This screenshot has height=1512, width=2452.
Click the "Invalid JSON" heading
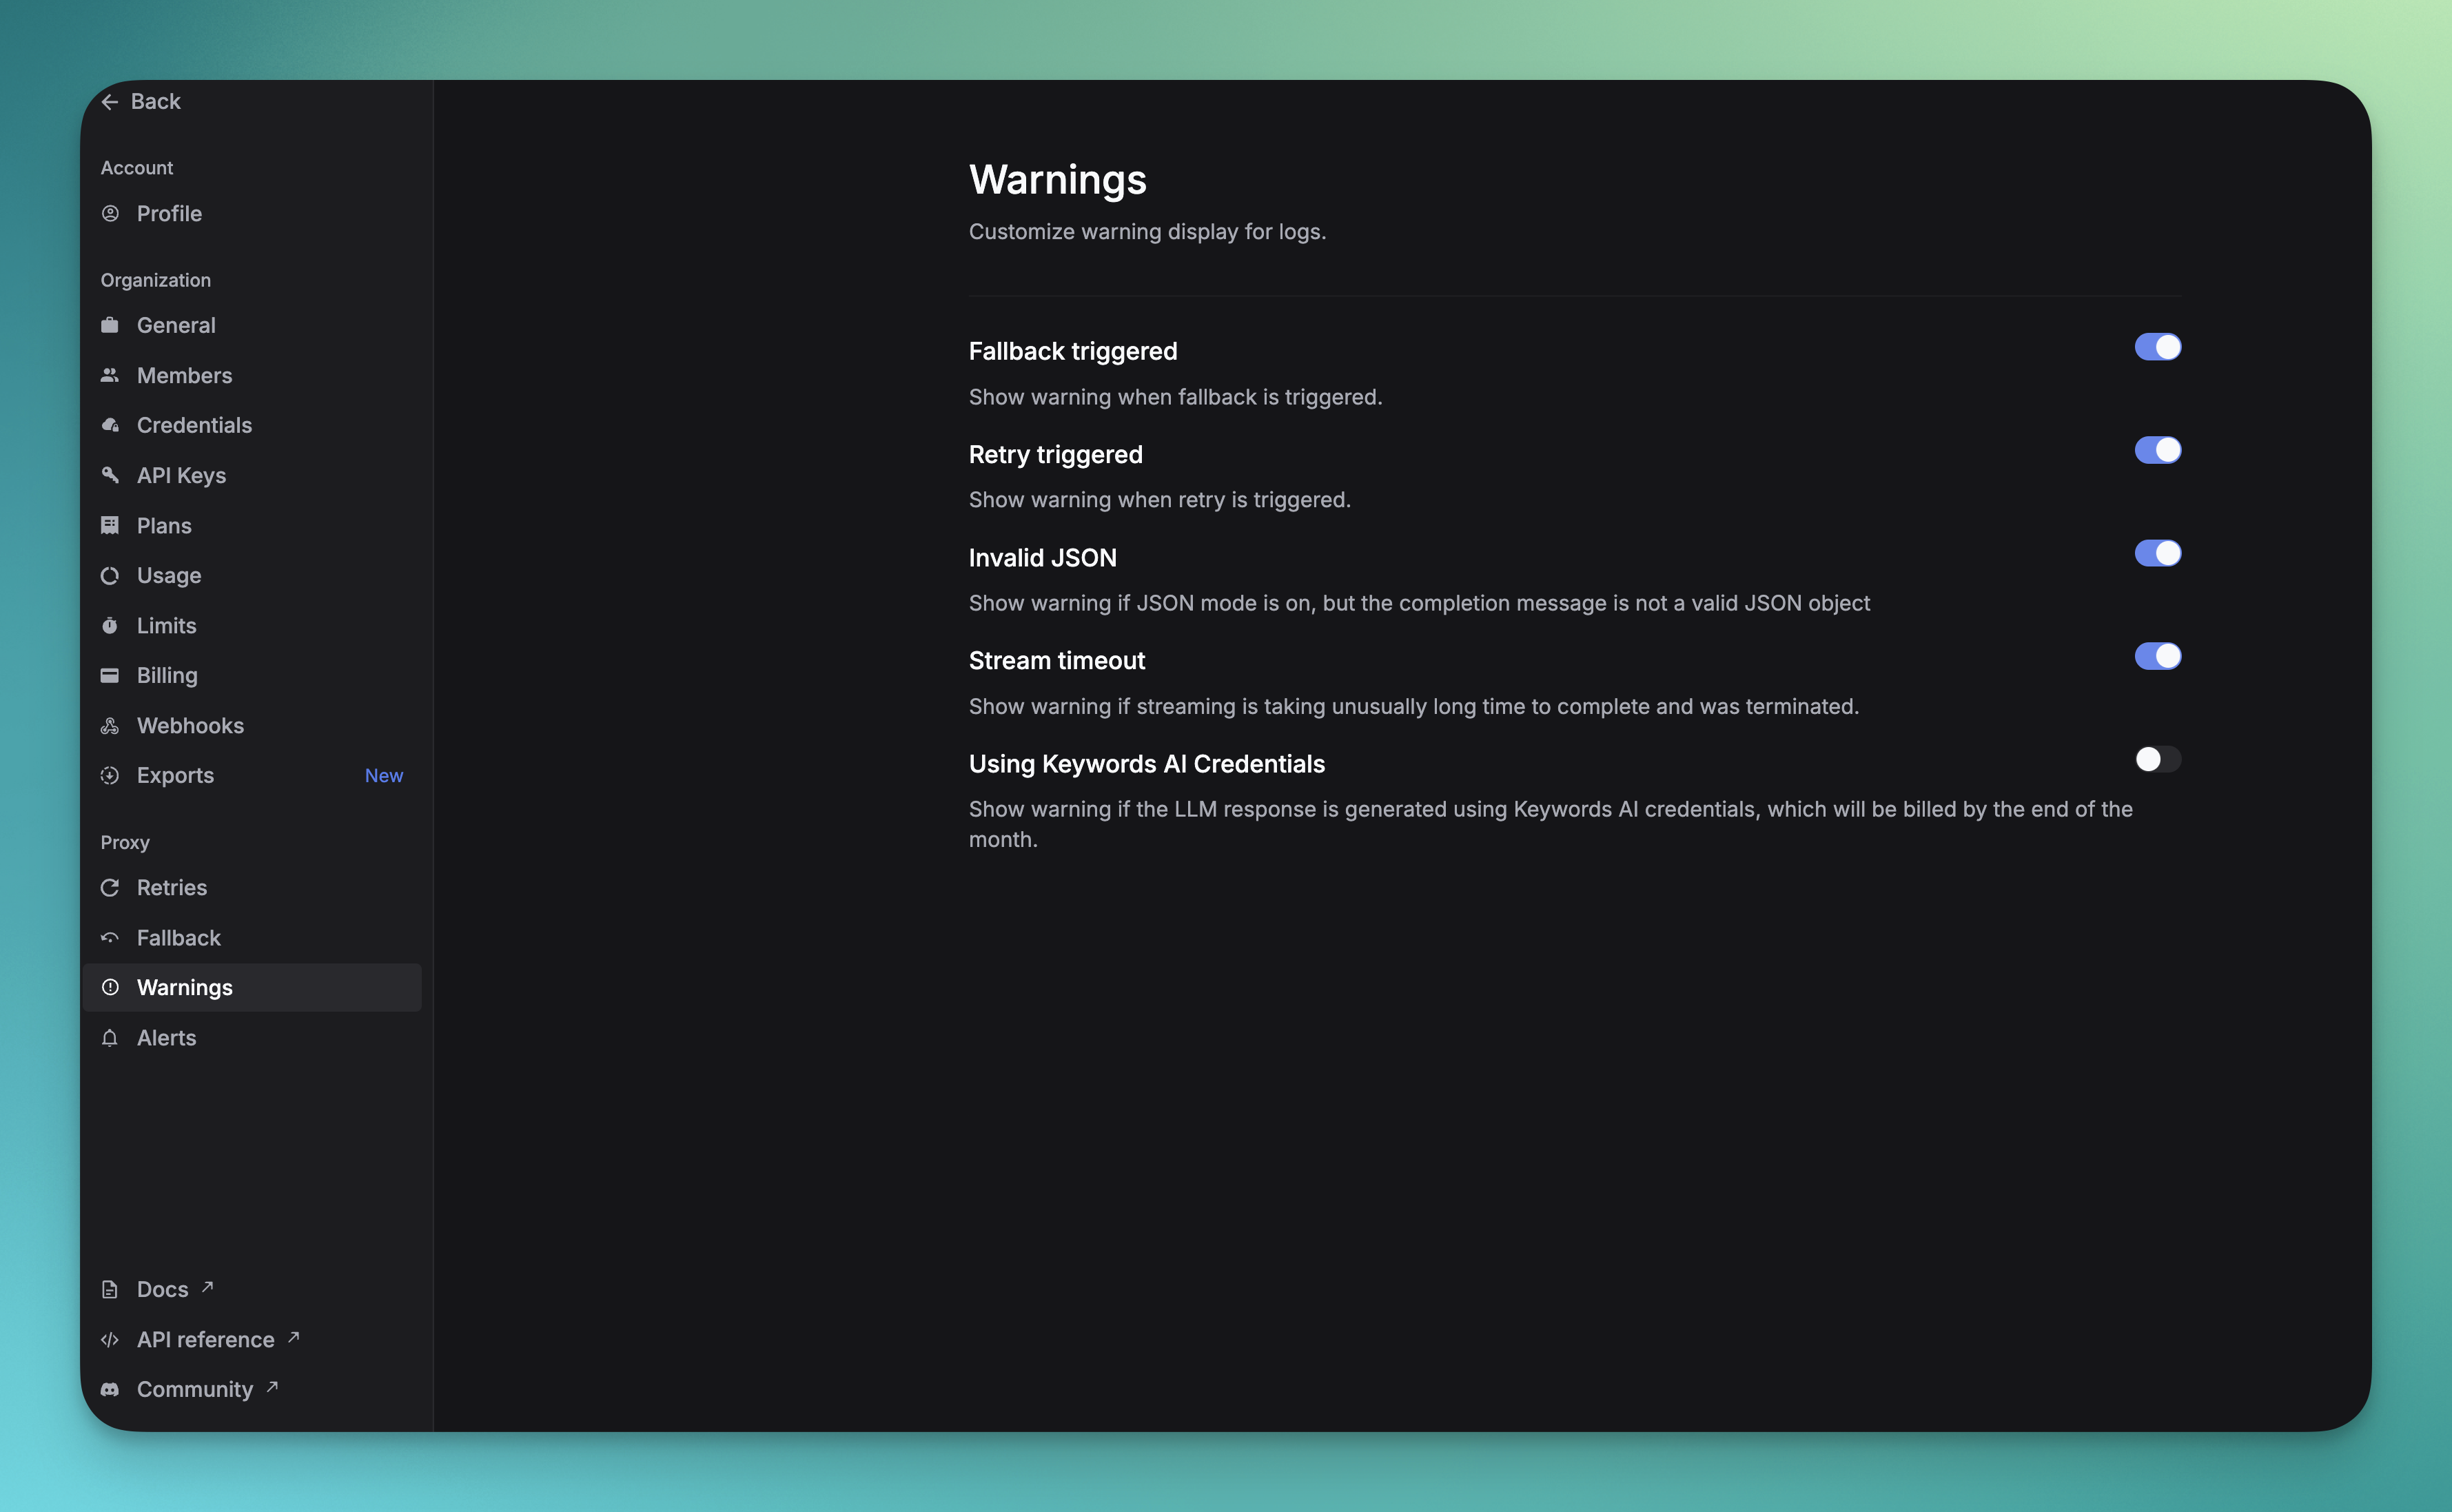tap(1042, 557)
